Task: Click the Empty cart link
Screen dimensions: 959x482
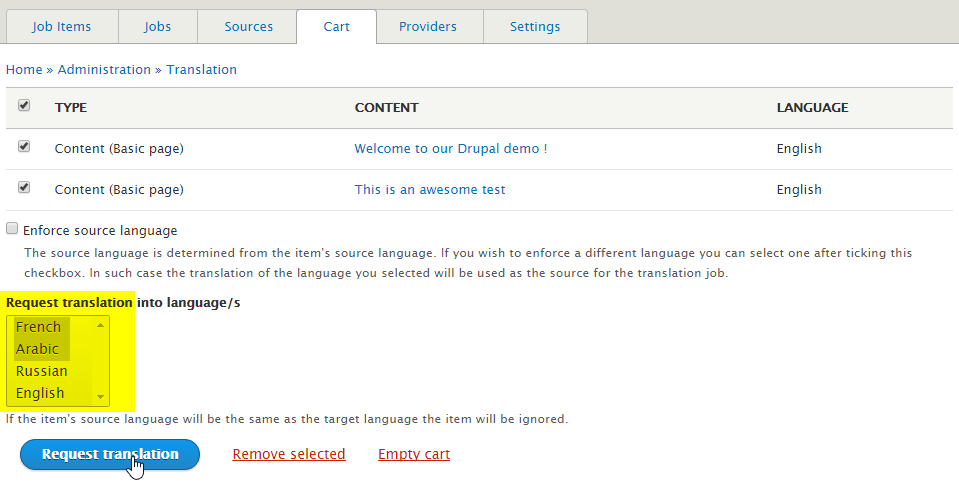Action: point(413,454)
